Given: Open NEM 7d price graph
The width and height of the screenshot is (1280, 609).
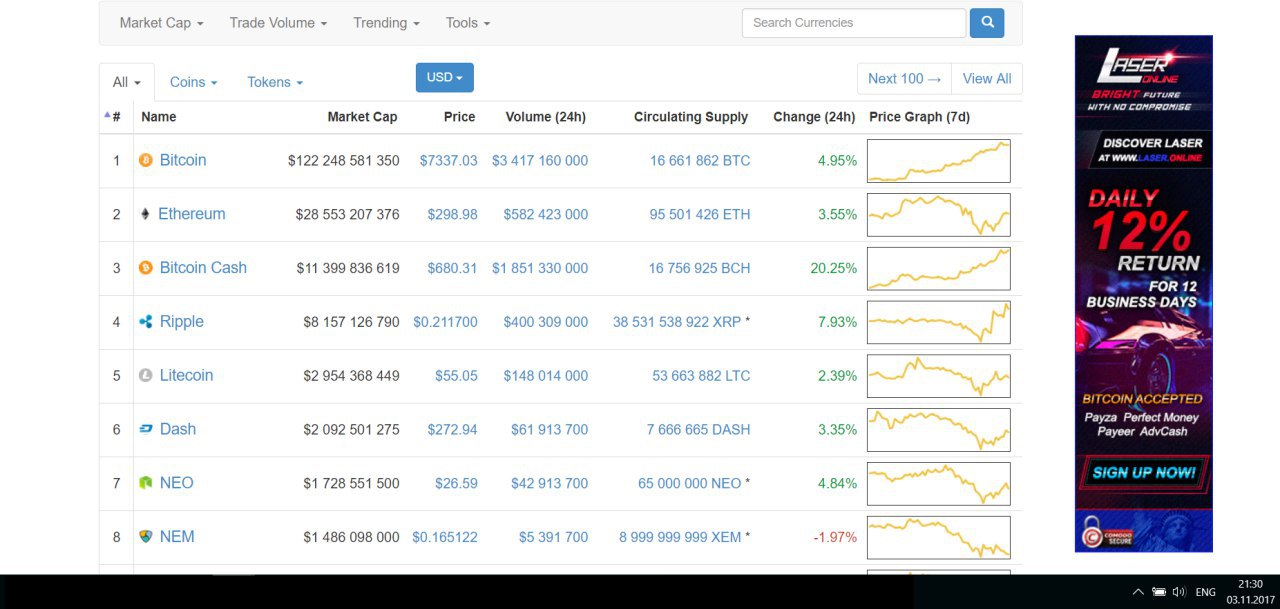Looking at the screenshot, I should (939, 538).
